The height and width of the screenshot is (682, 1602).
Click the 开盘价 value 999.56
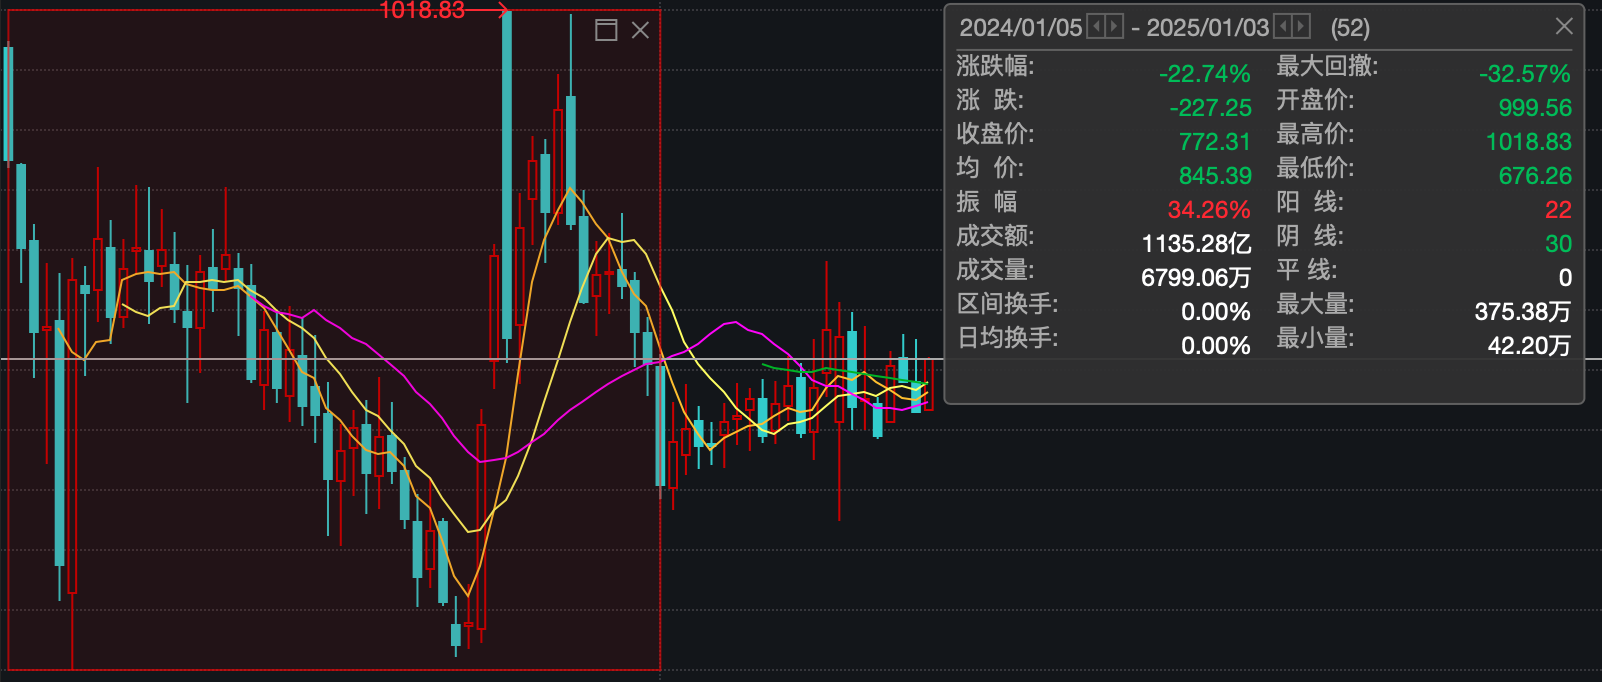[x=1535, y=108]
